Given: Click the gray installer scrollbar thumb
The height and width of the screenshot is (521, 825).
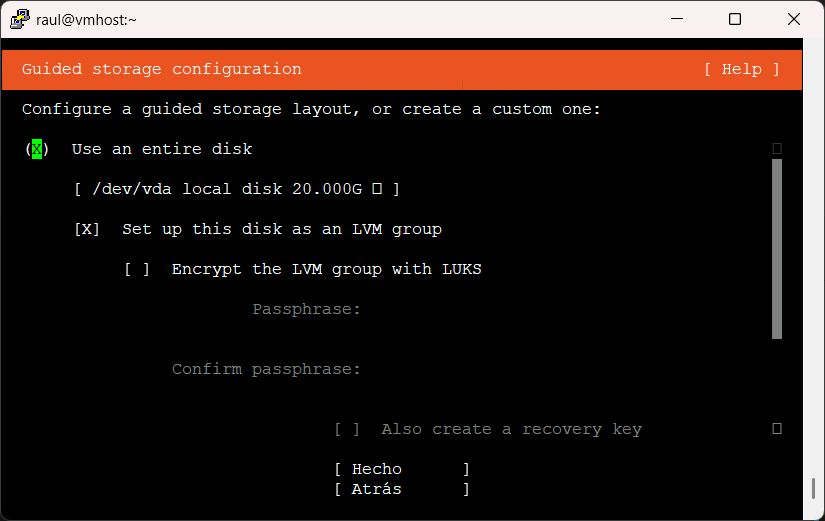Looking at the screenshot, I should (x=777, y=249).
